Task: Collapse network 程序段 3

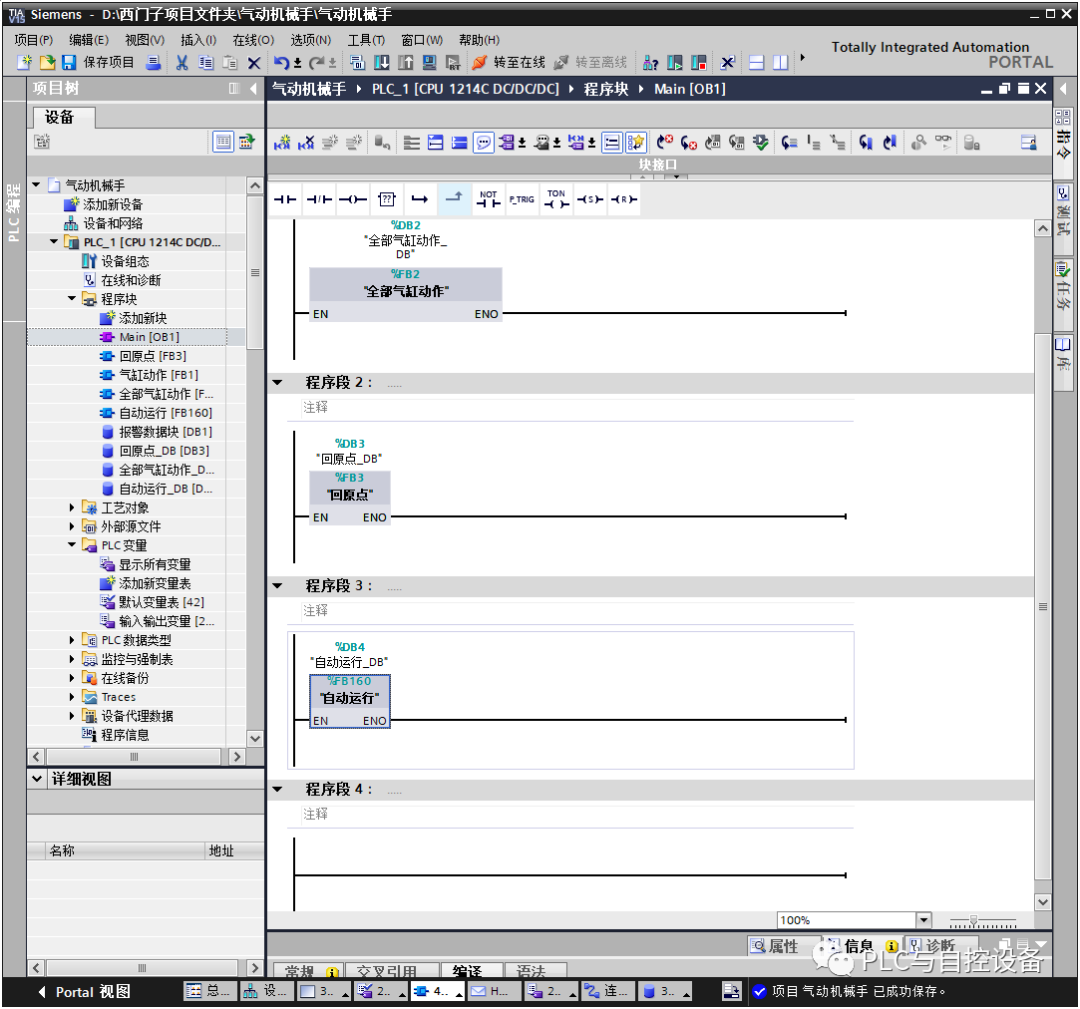Action: 278,586
